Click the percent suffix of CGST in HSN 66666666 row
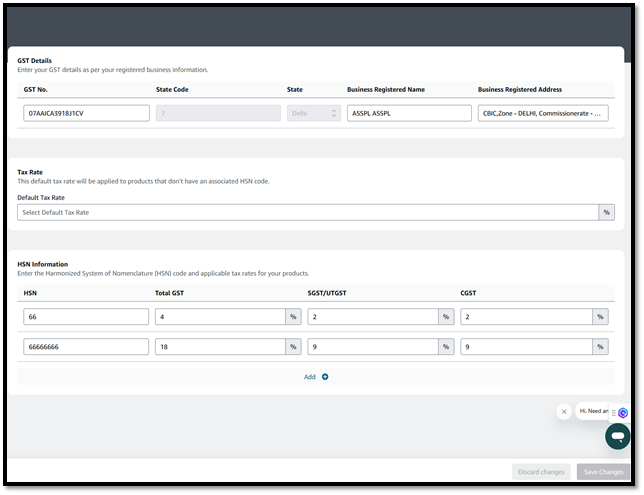 point(600,347)
